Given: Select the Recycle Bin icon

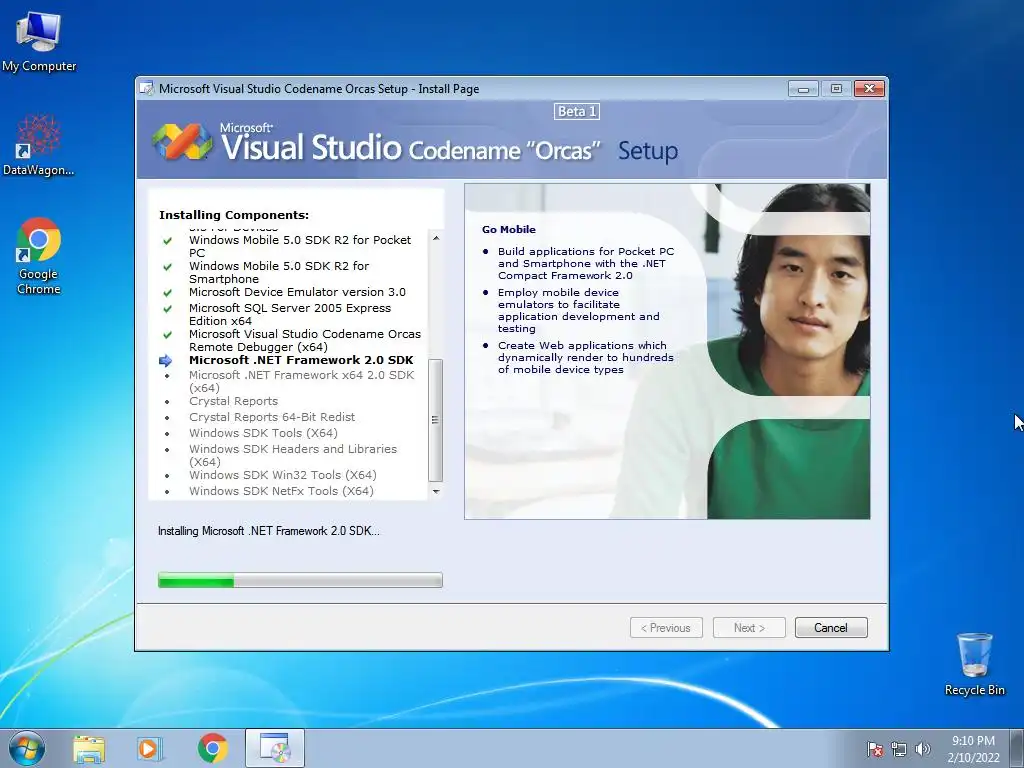Looking at the screenshot, I should (x=974, y=664).
